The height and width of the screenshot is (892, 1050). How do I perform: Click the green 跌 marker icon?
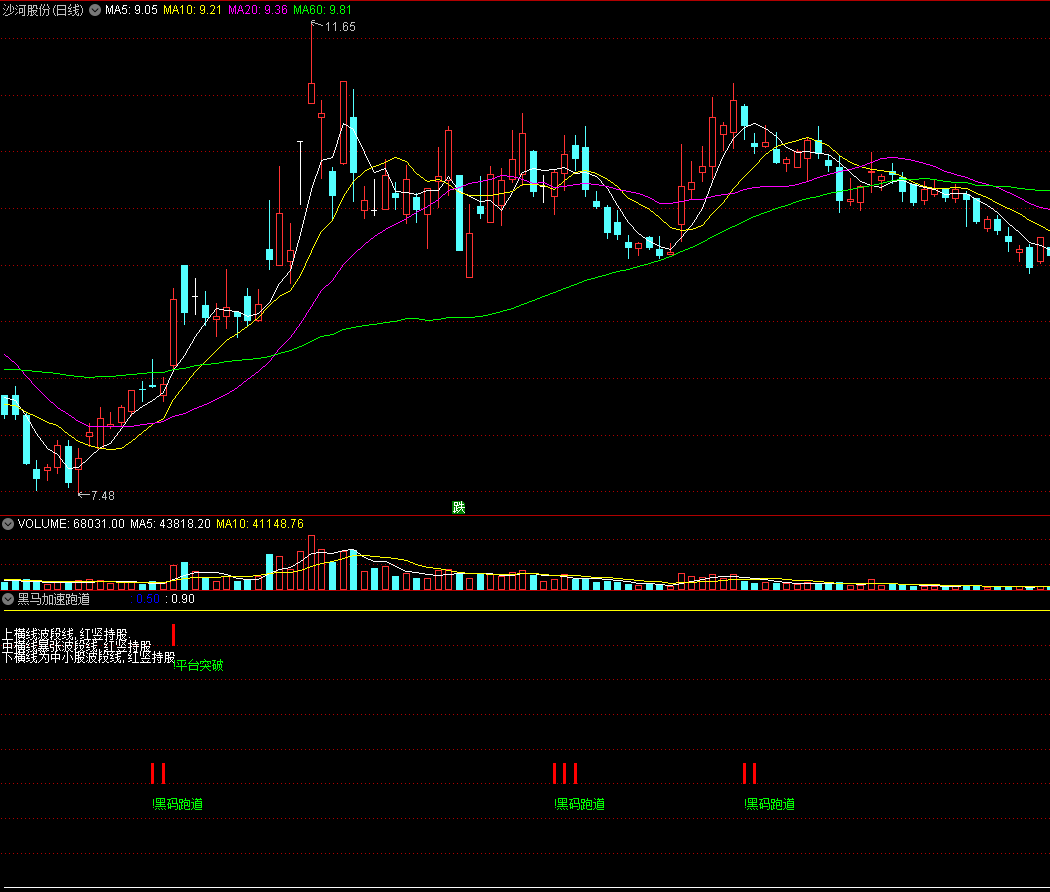click(x=459, y=507)
